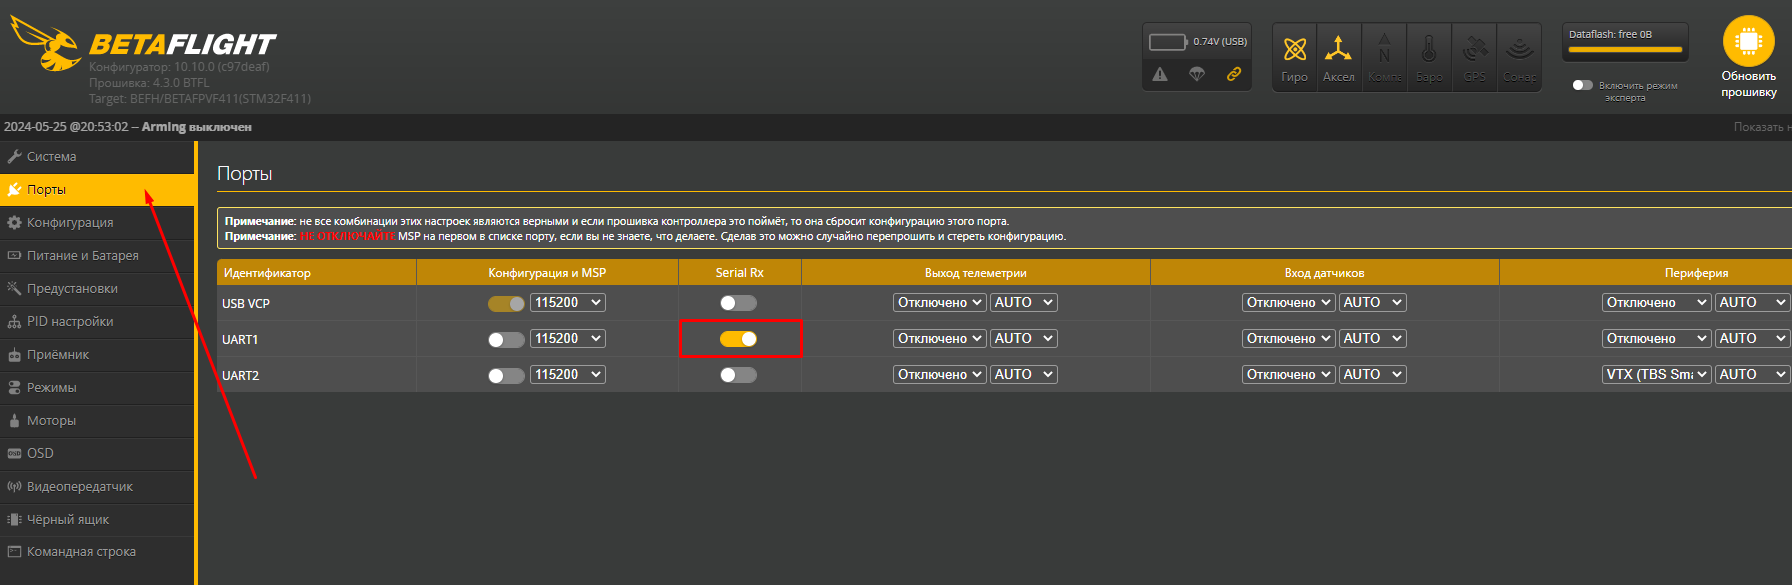Enable Serial Rx on UART2
This screenshot has height=585, width=1792.
point(738,375)
